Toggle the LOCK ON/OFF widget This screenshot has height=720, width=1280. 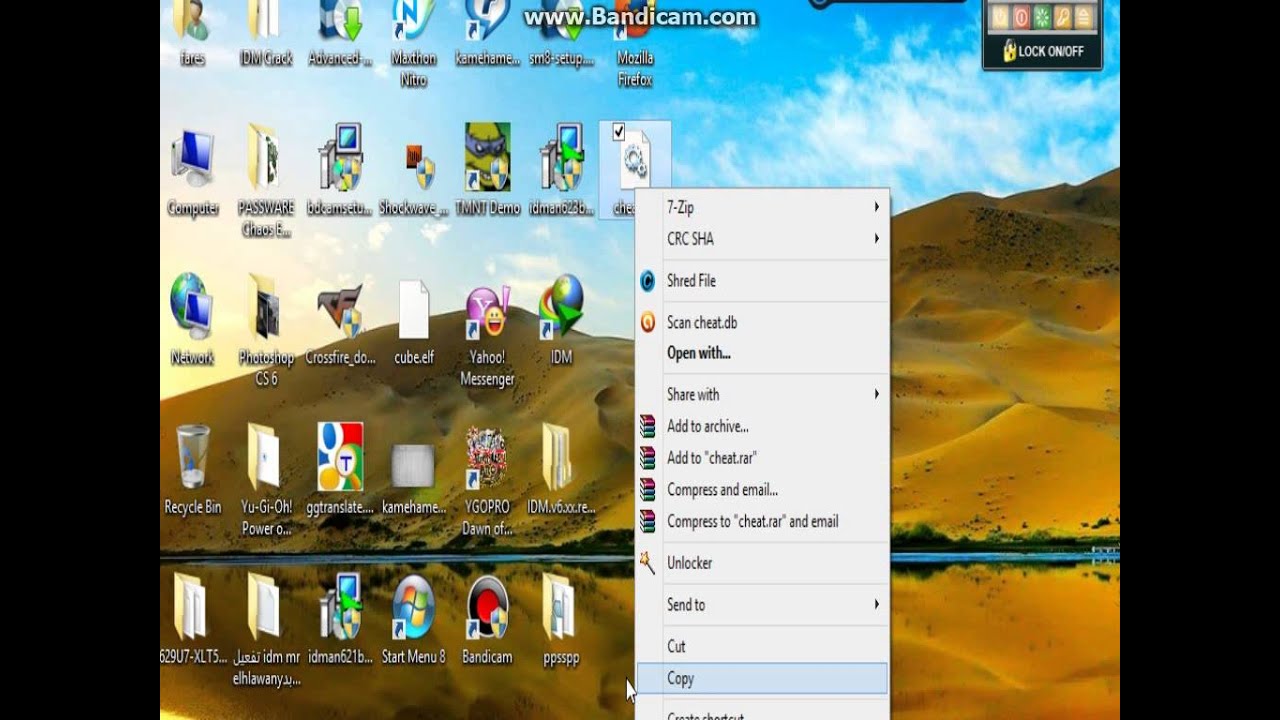(x=1043, y=51)
